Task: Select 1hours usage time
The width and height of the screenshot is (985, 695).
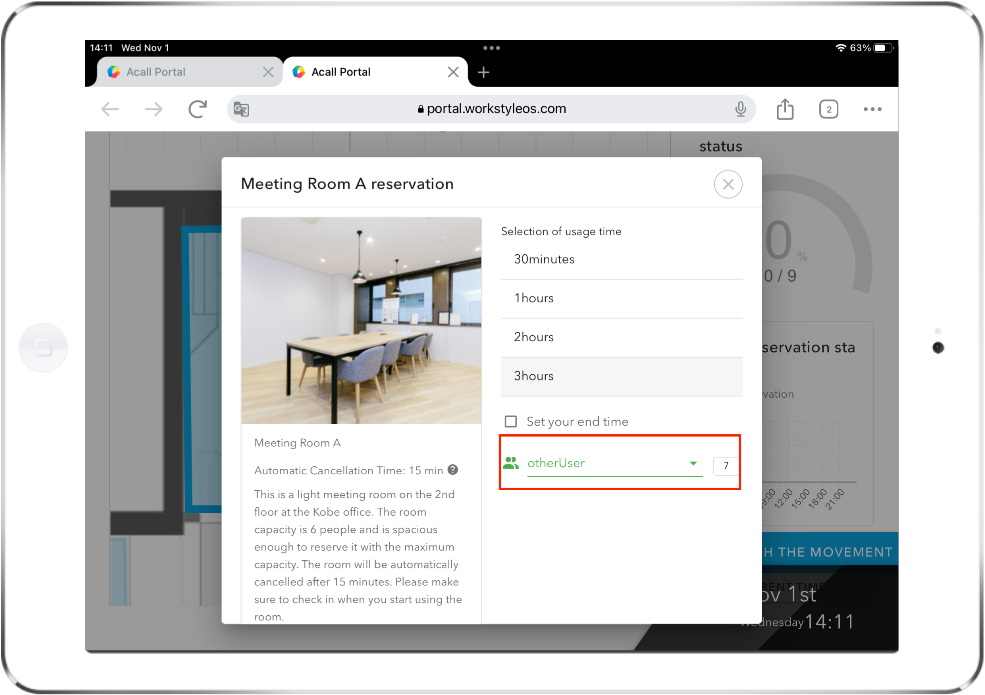Action: pyautogui.click(x=621, y=299)
